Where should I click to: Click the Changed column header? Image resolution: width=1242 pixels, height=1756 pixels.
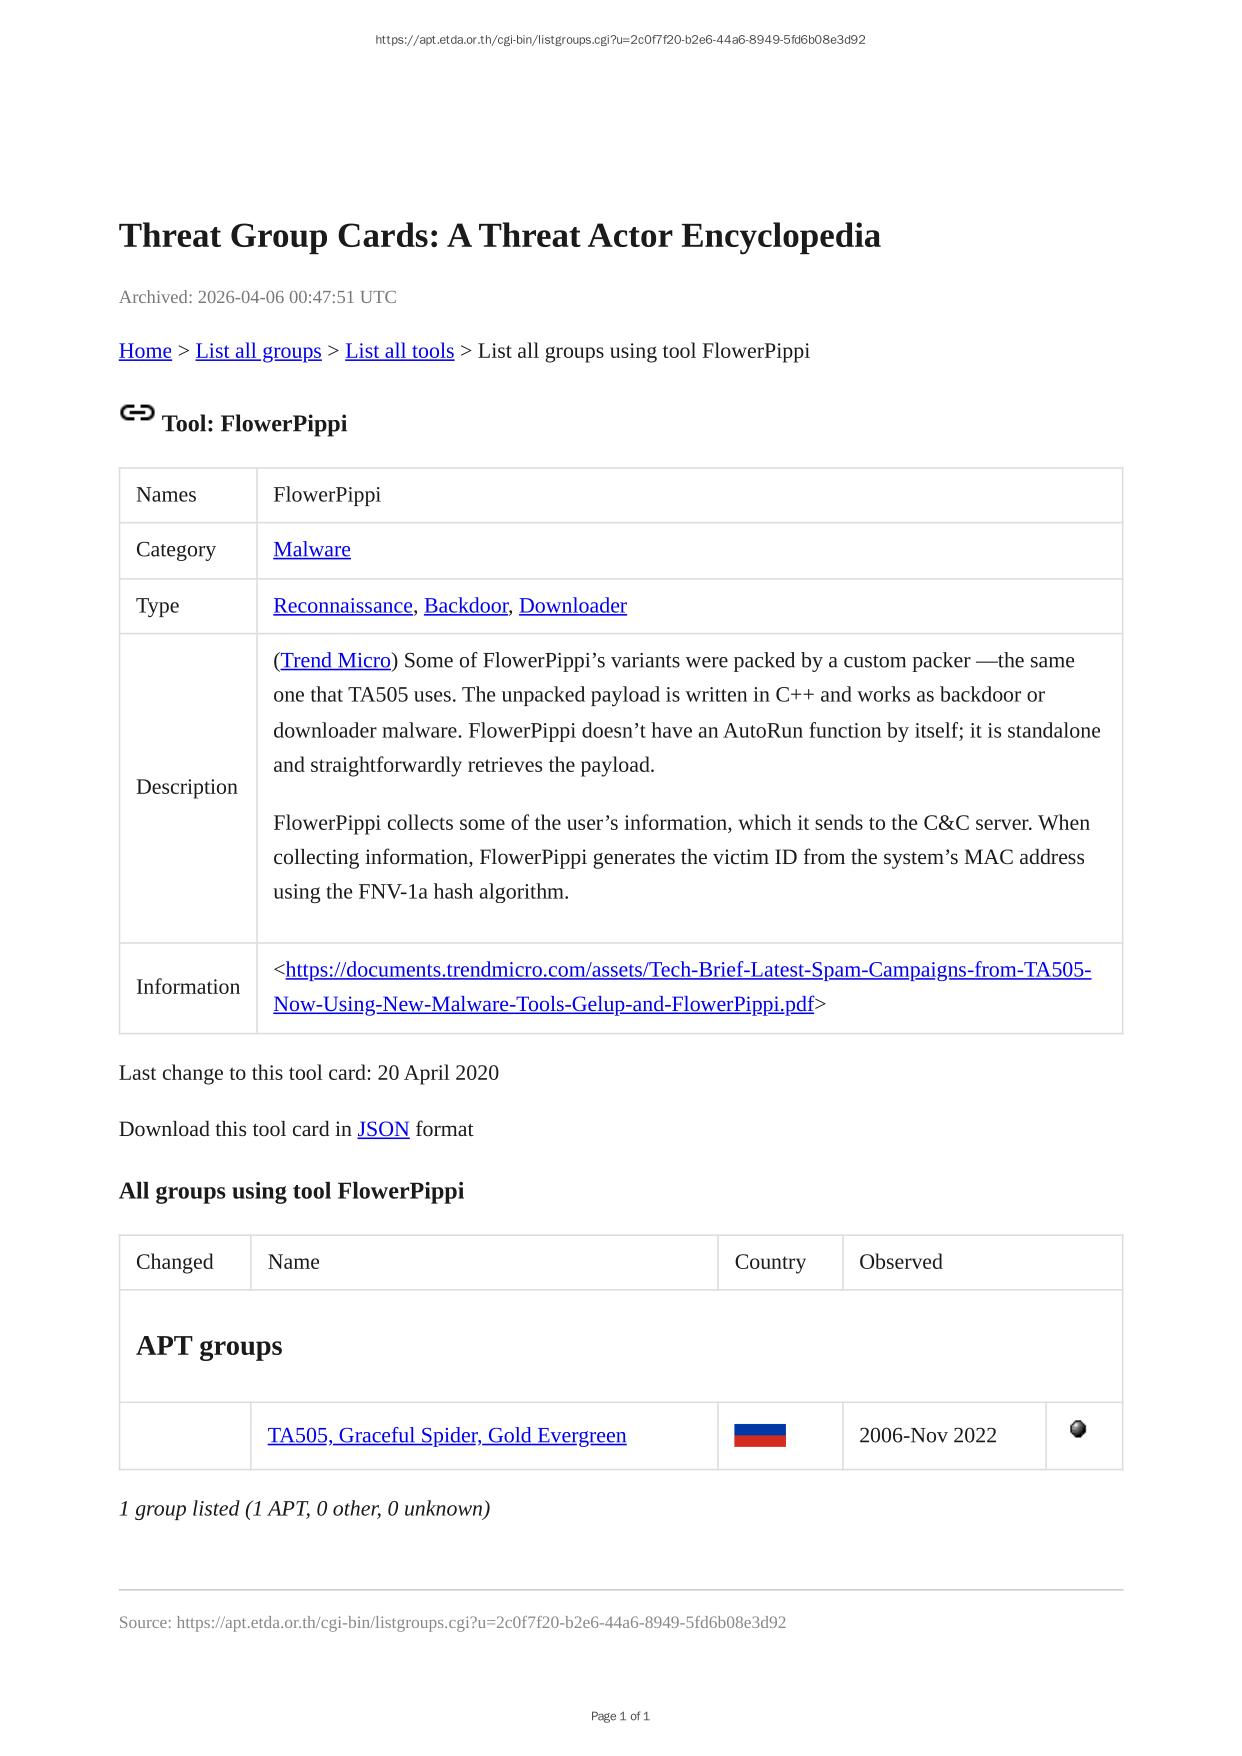pyautogui.click(x=174, y=1262)
